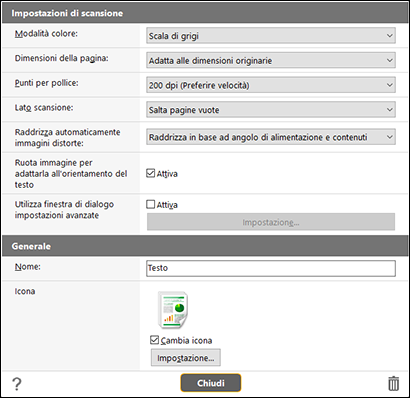The height and width of the screenshot is (398, 410).
Task: Uncheck the Cambia icona checkbox
Action: click(154, 340)
